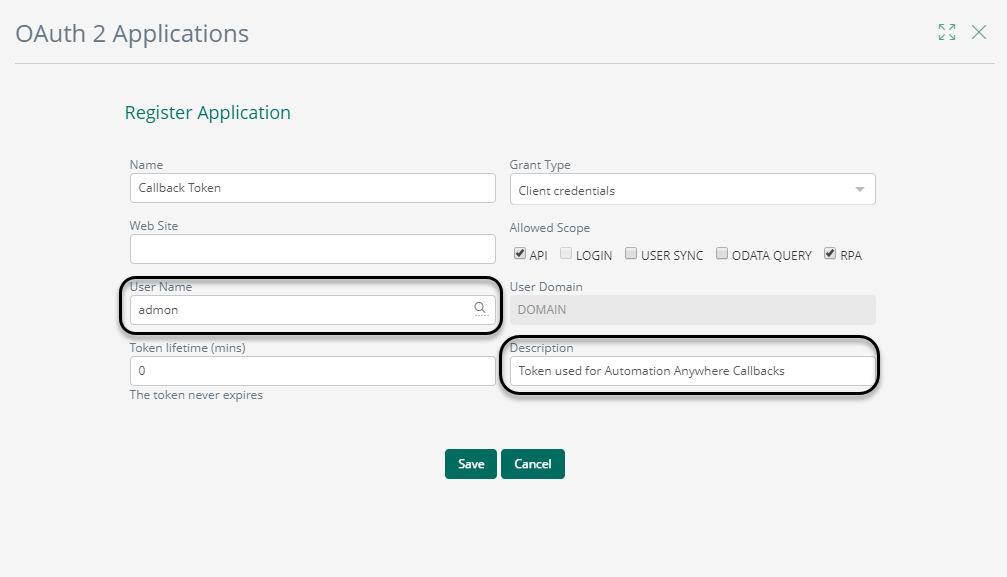Expand the dialog to full screen
Screen dimensions: 1007x577
[x=947, y=32]
